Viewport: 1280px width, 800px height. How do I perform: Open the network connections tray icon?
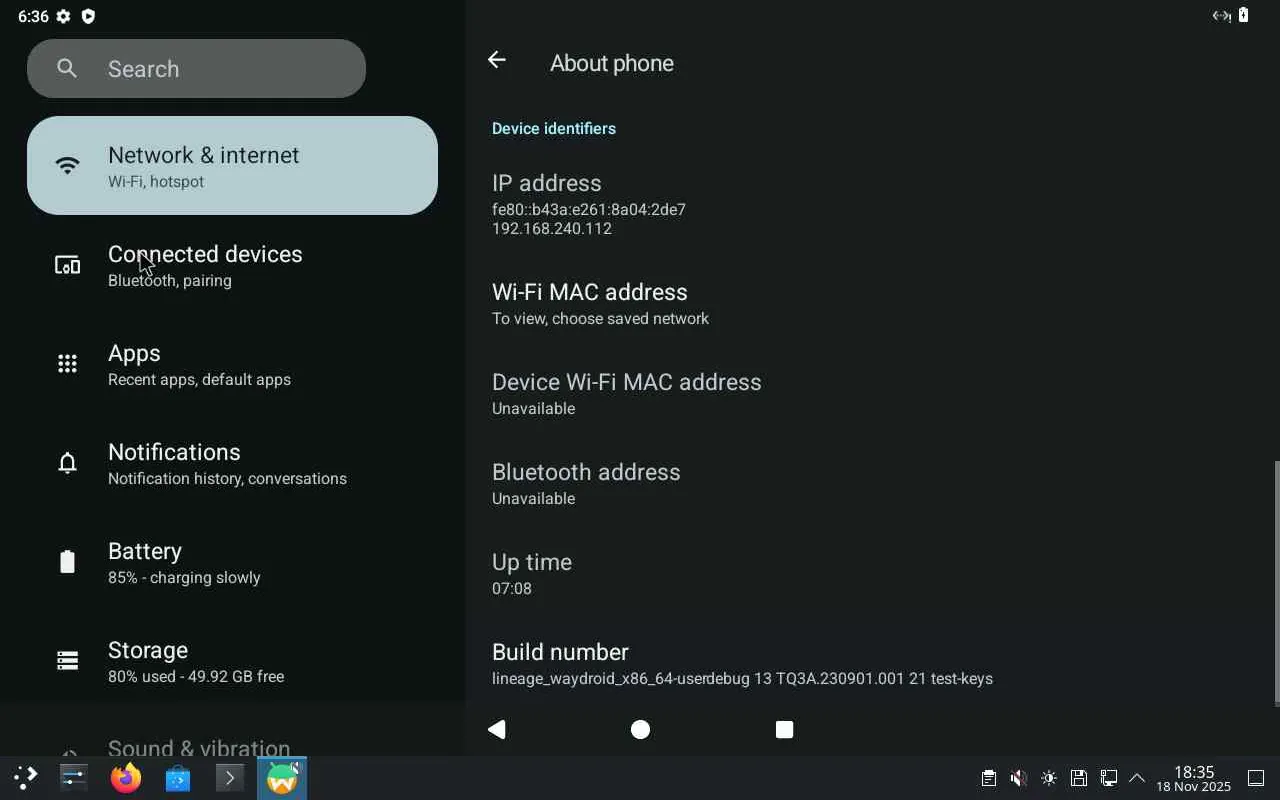[x=1108, y=778]
